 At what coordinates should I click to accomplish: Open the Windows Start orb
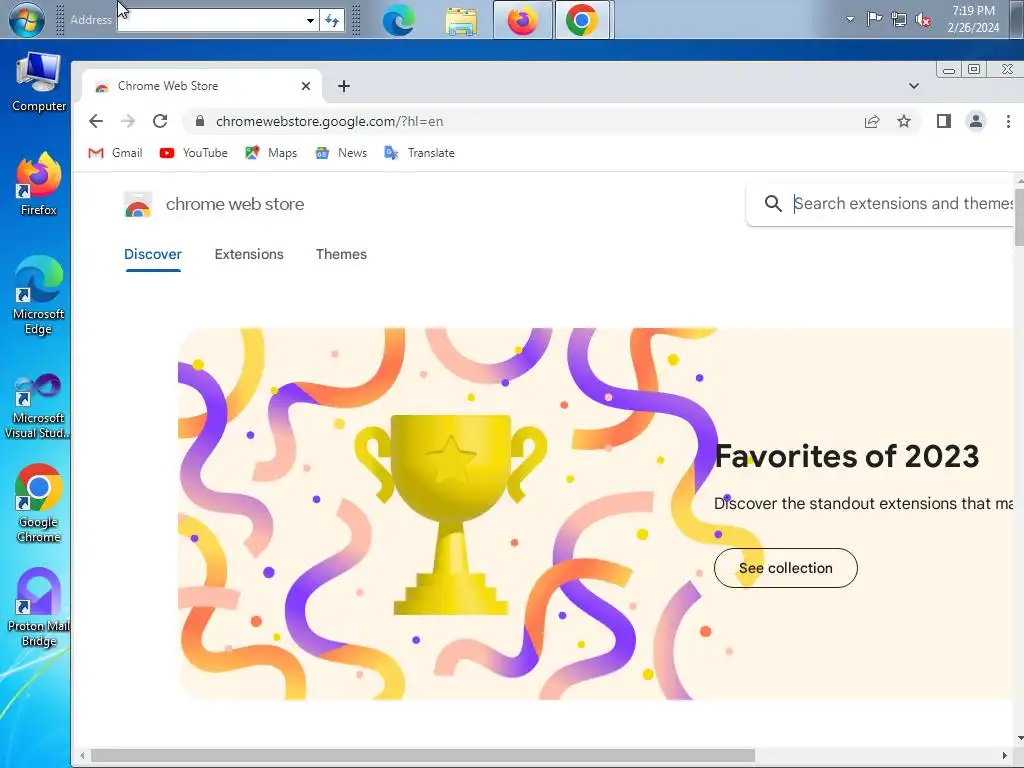click(27, 20)
